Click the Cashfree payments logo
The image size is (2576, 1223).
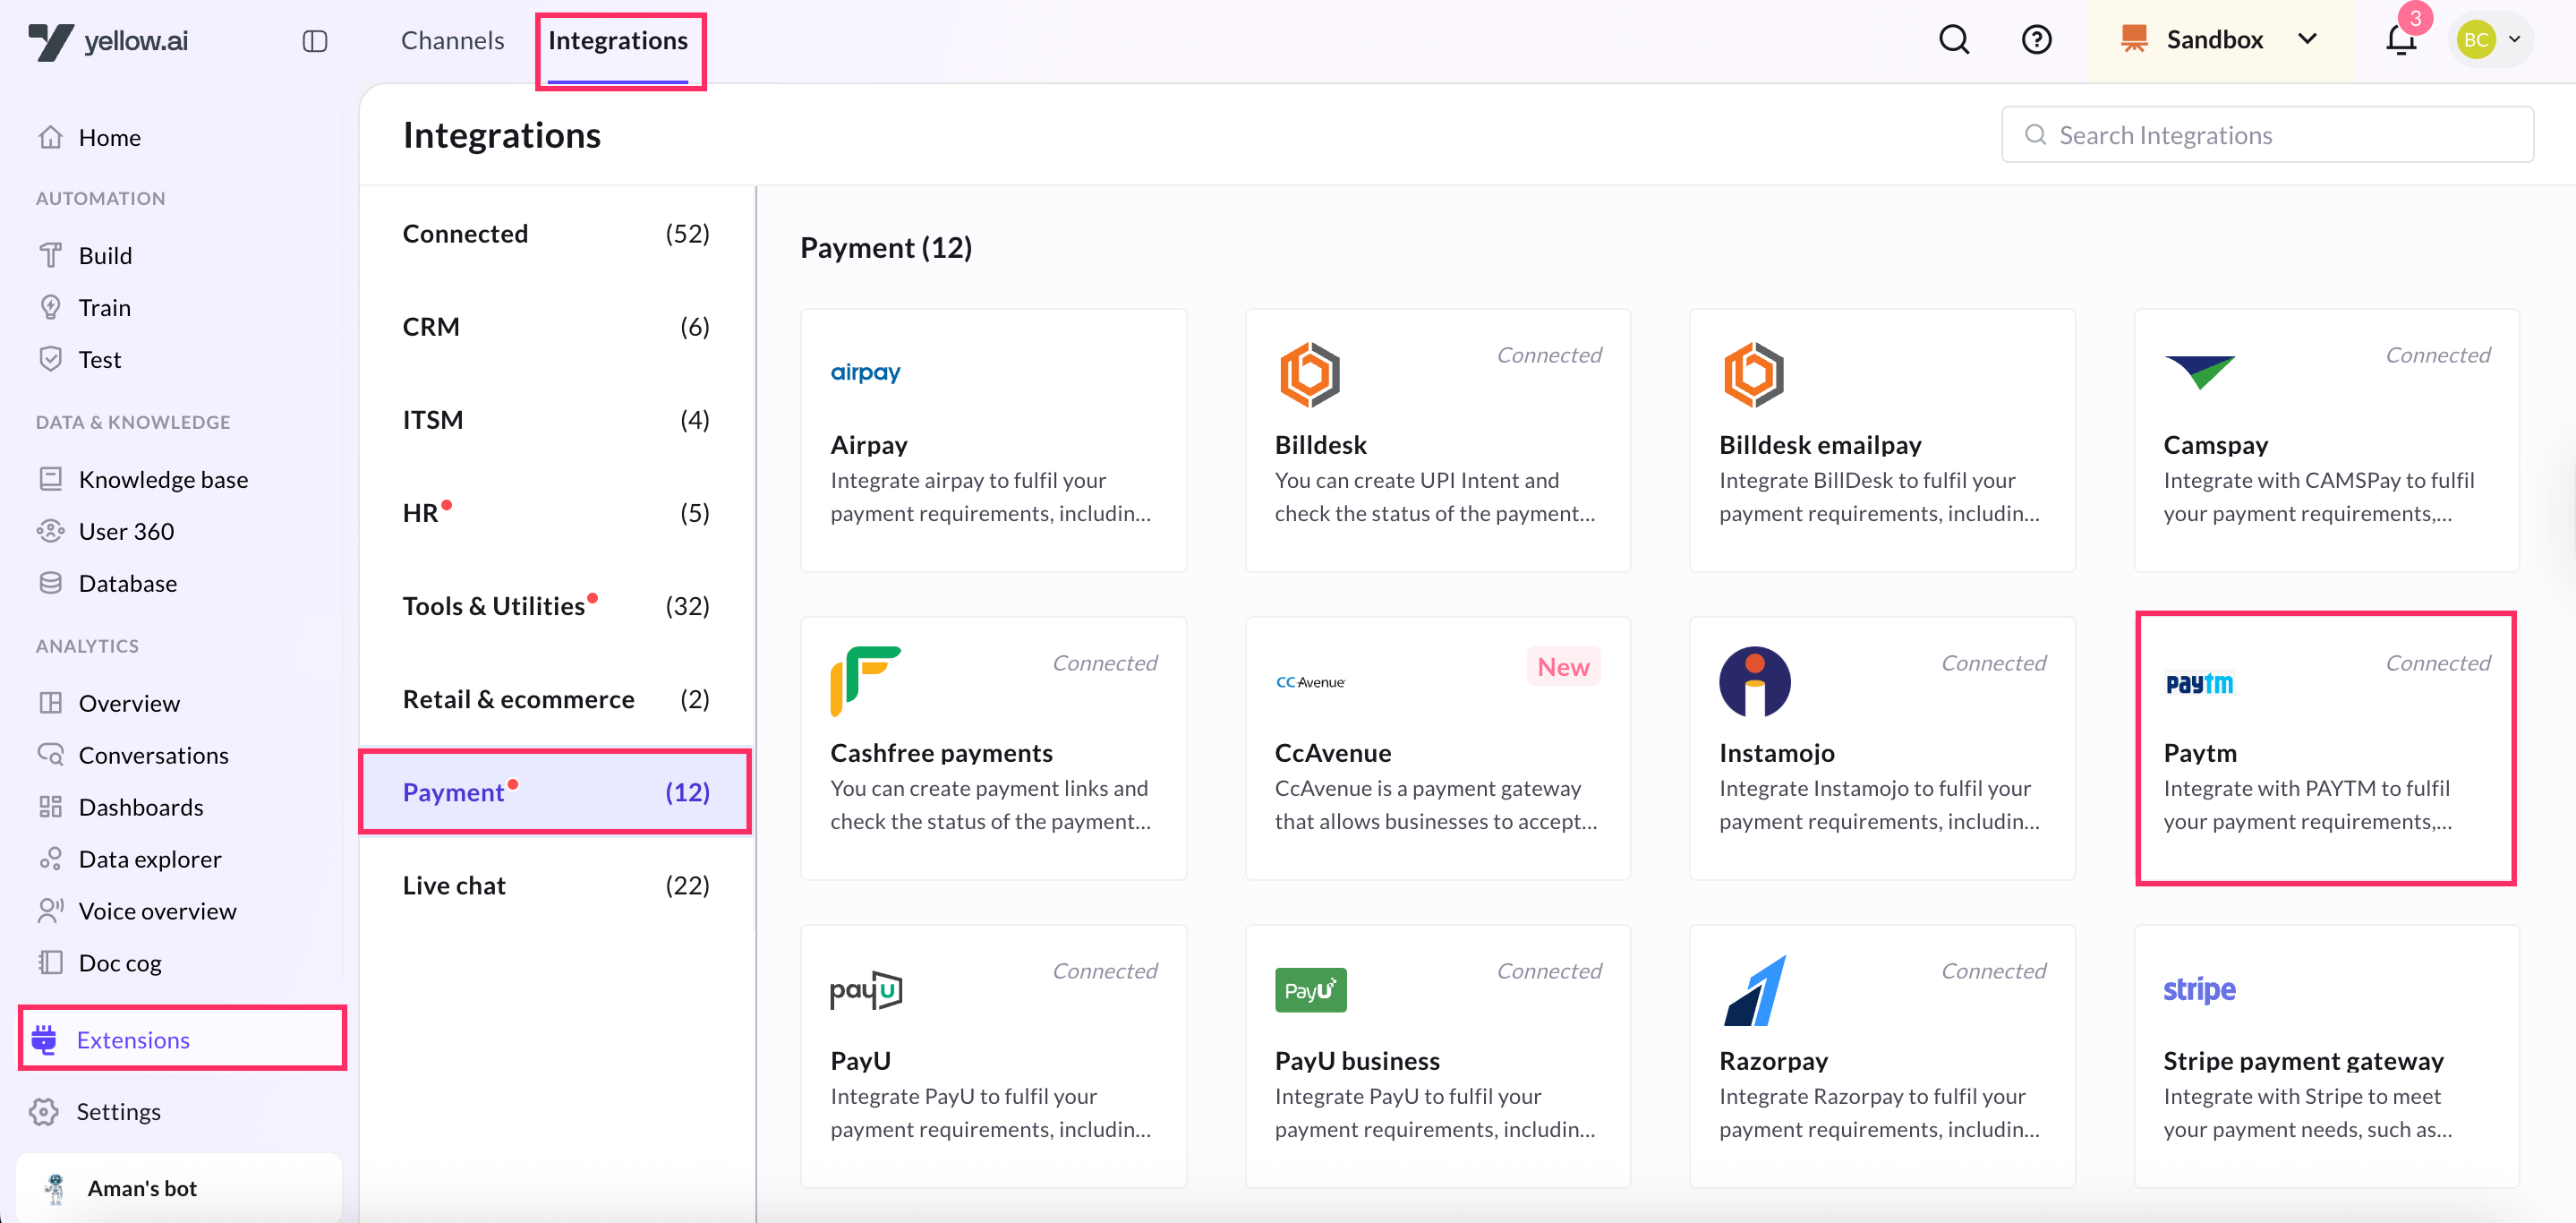[865, 681]
